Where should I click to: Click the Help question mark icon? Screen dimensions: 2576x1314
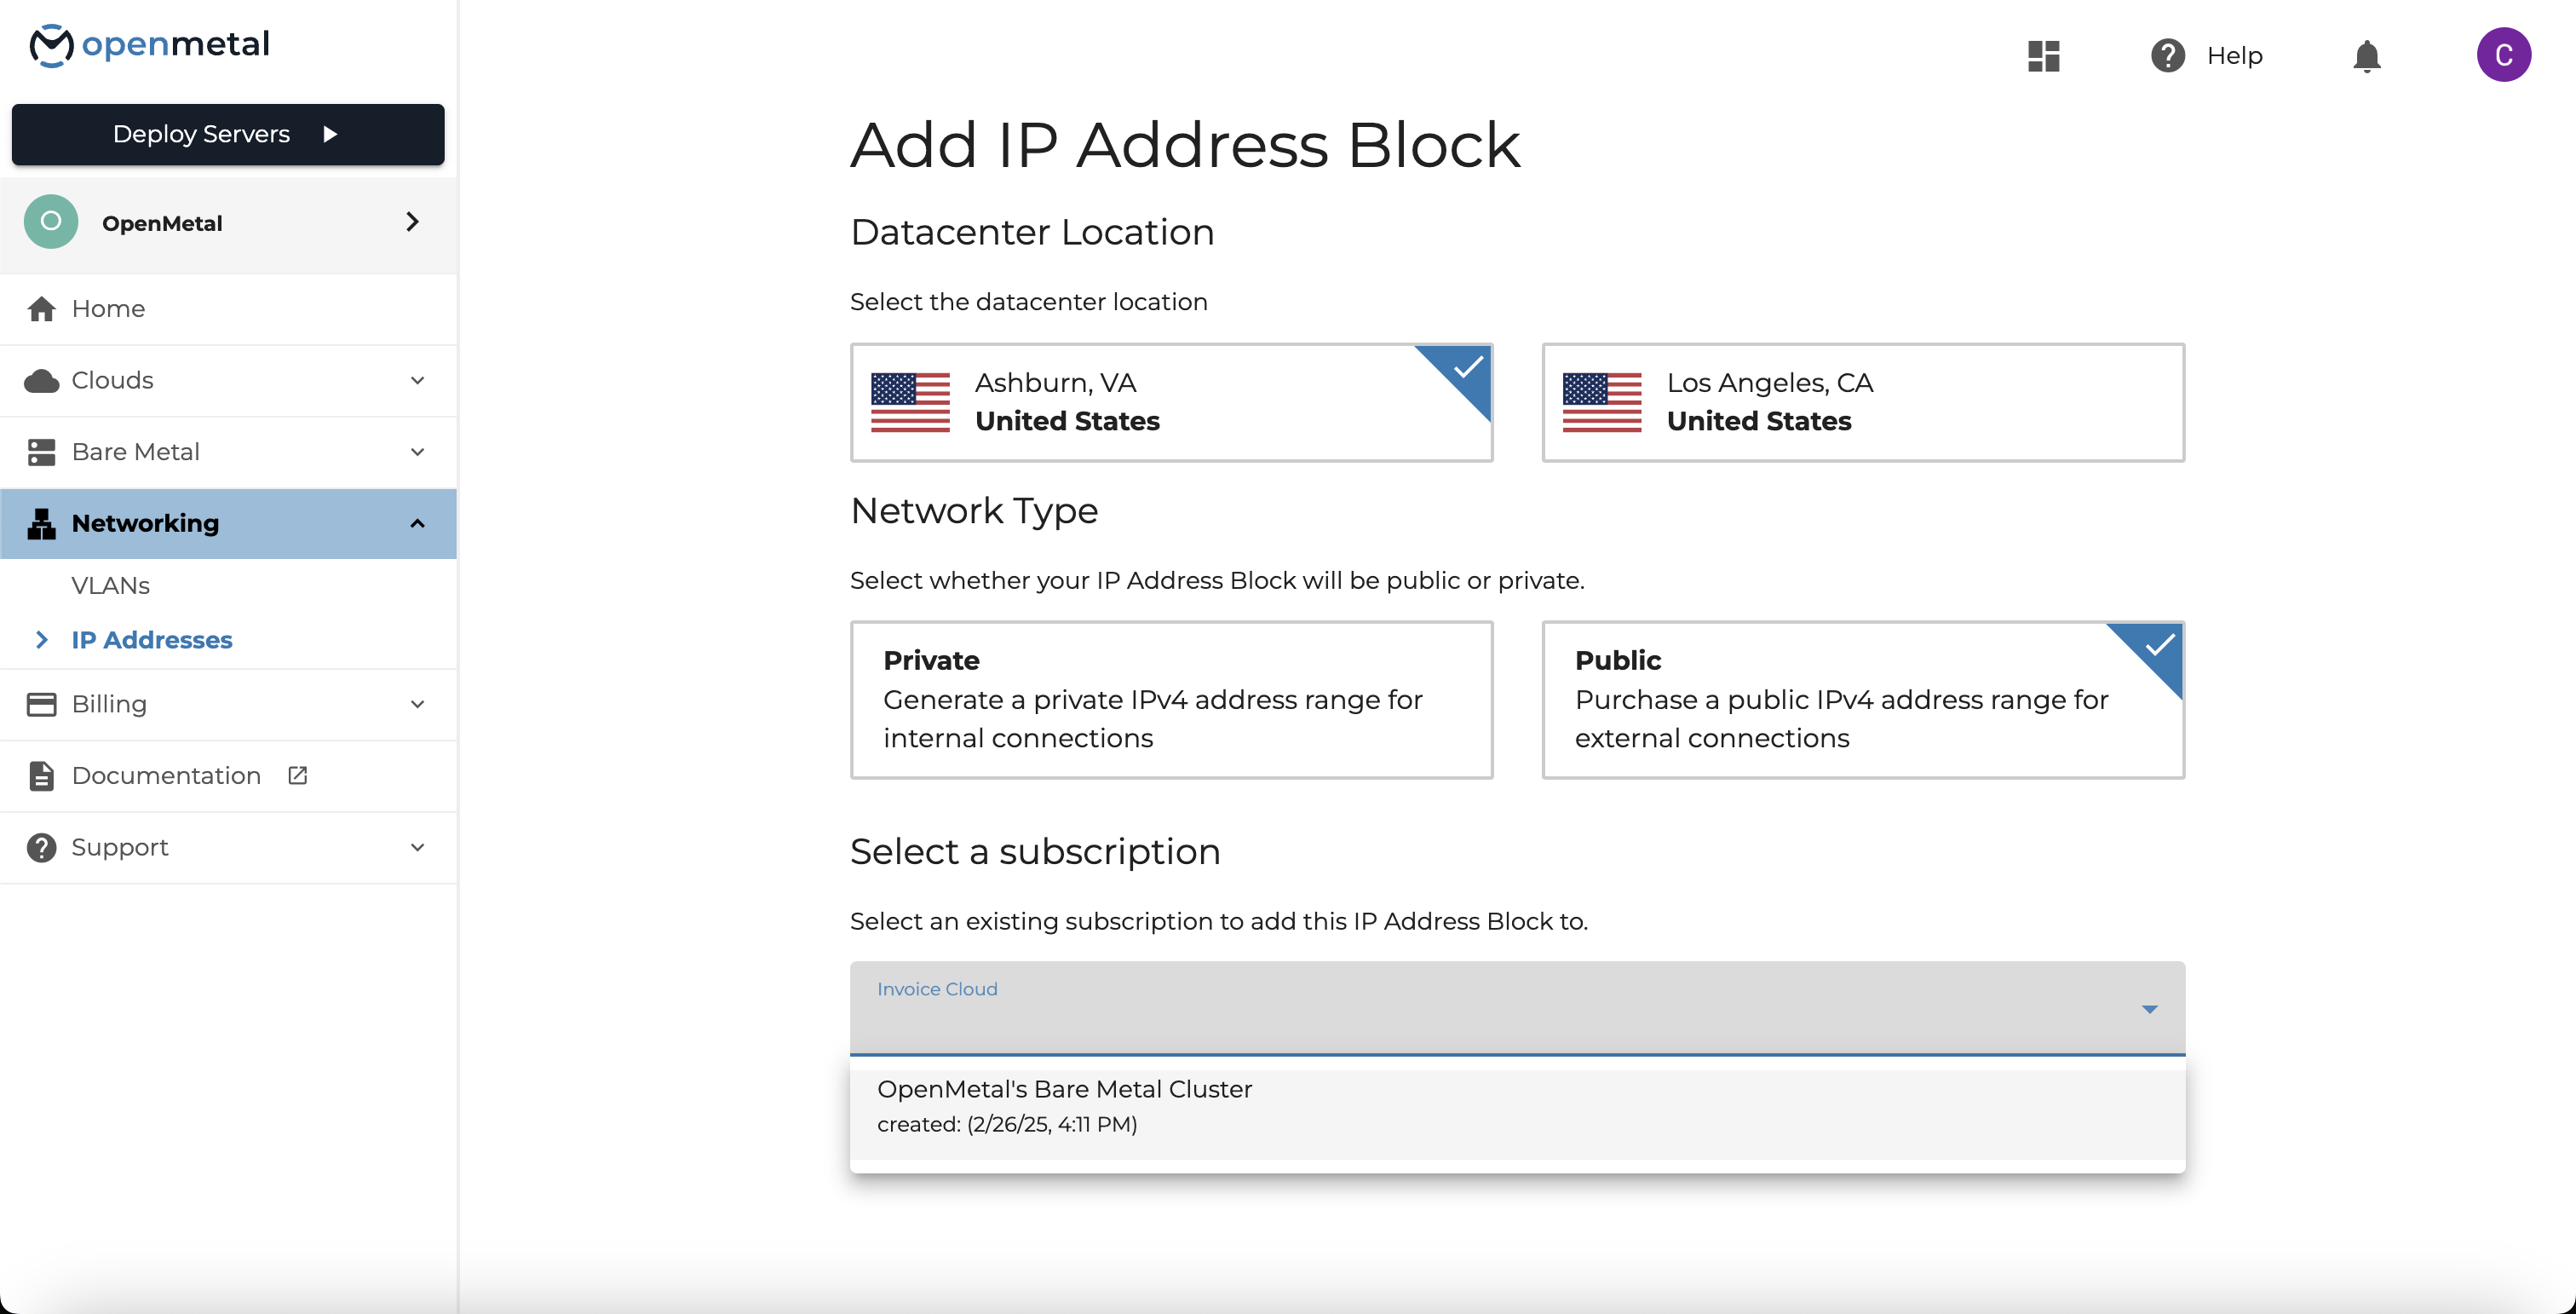coord(2168,55)
